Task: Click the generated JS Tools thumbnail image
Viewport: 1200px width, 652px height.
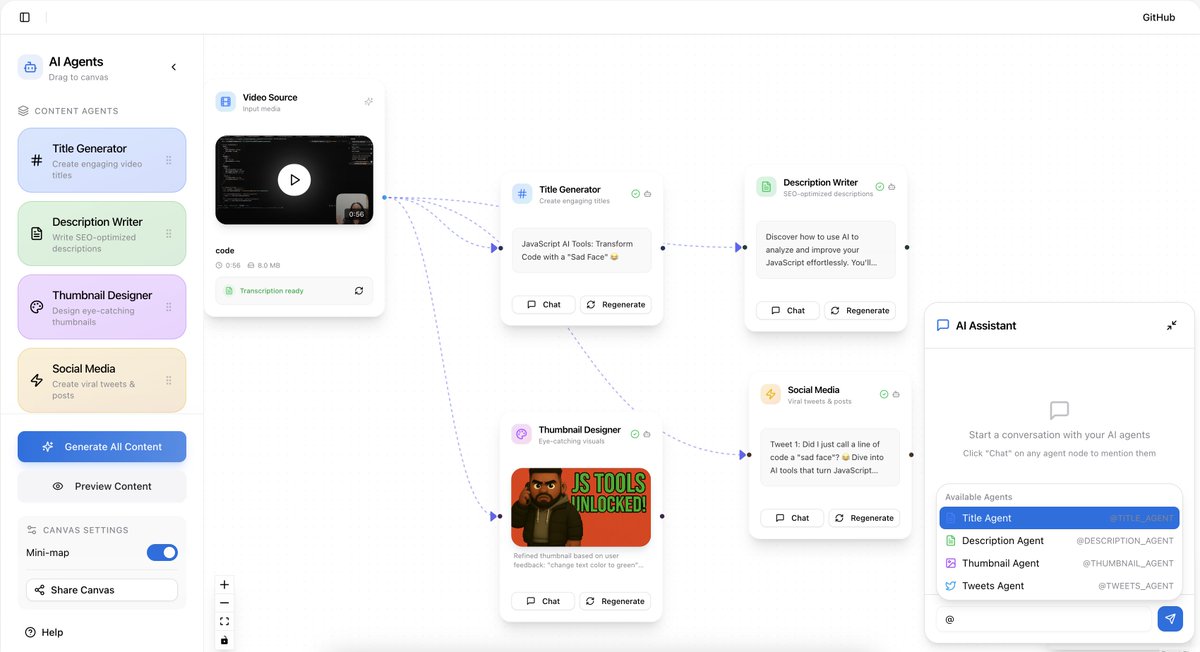Action: 581,507
